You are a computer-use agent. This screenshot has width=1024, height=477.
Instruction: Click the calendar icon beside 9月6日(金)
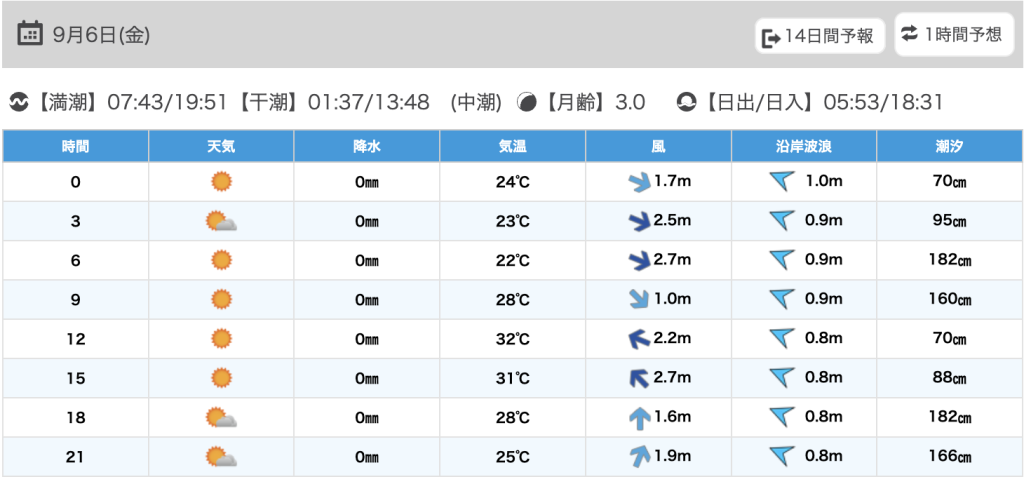(30, 34)
